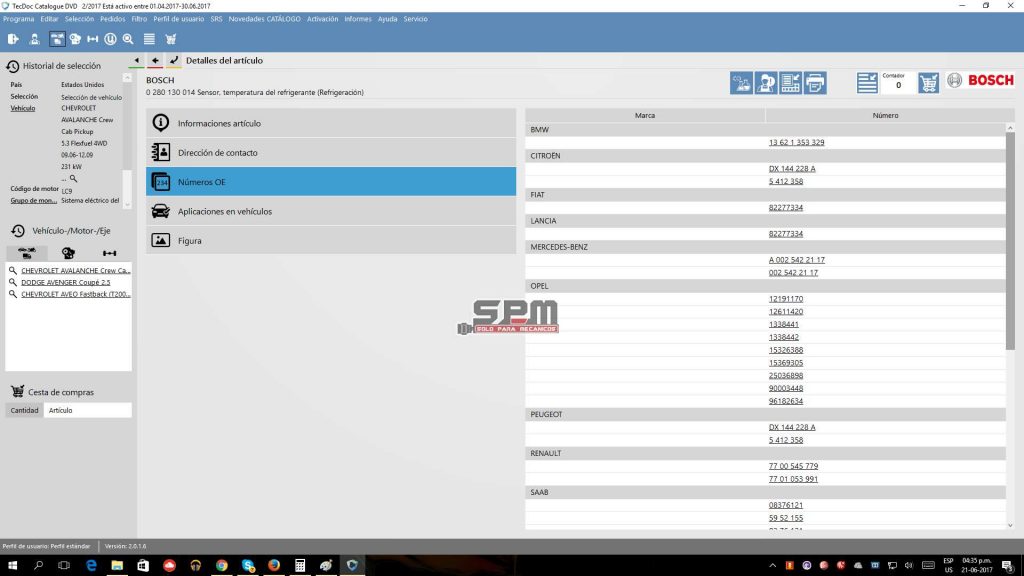
Task: Click the mechanic warning info icon
Action: tap(765, 83)
